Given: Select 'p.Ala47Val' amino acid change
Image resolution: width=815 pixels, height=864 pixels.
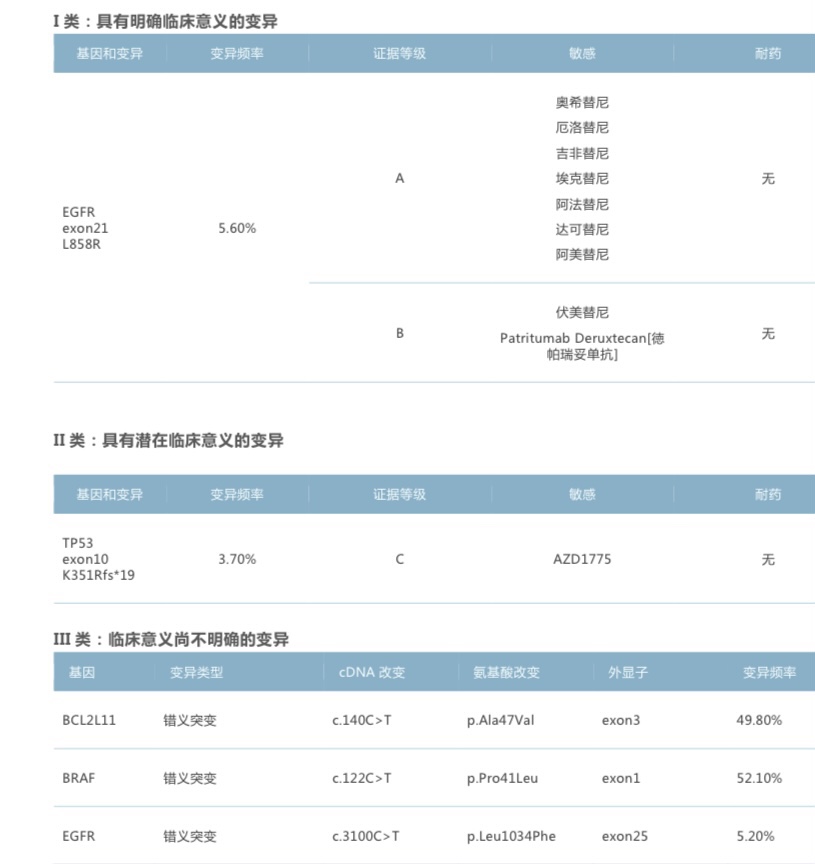Looking at the screenshot, I should (500, 720).
